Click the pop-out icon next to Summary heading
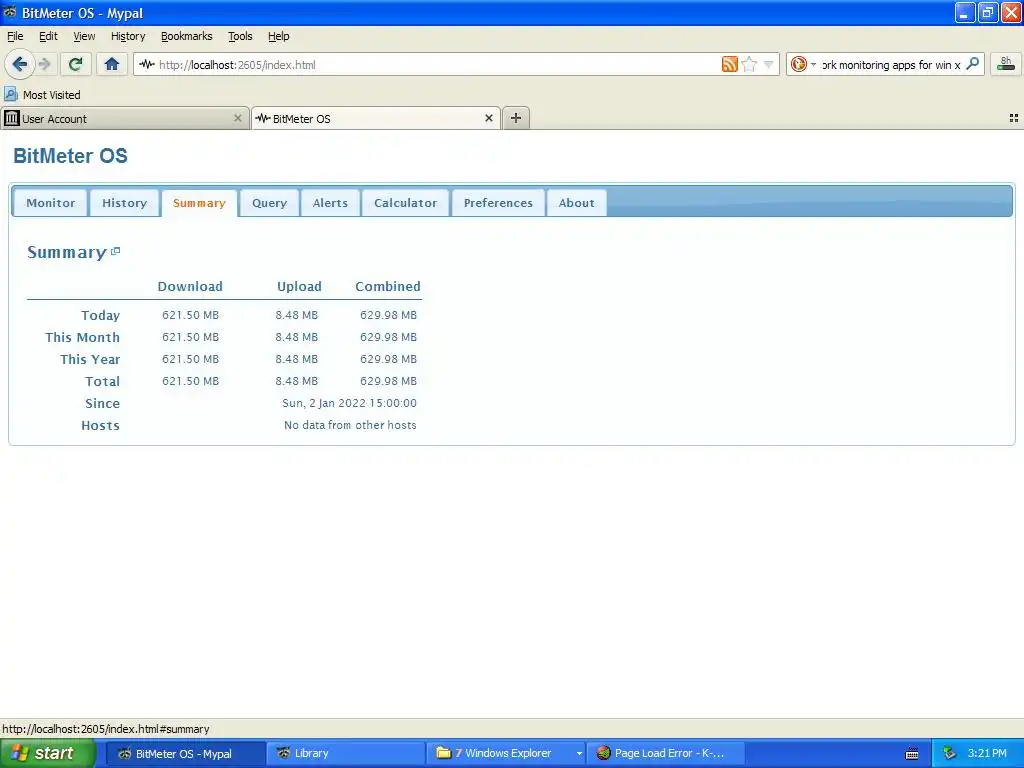Screen dimensions: 1024x768 pyautogui.click(x=116, y=251)
